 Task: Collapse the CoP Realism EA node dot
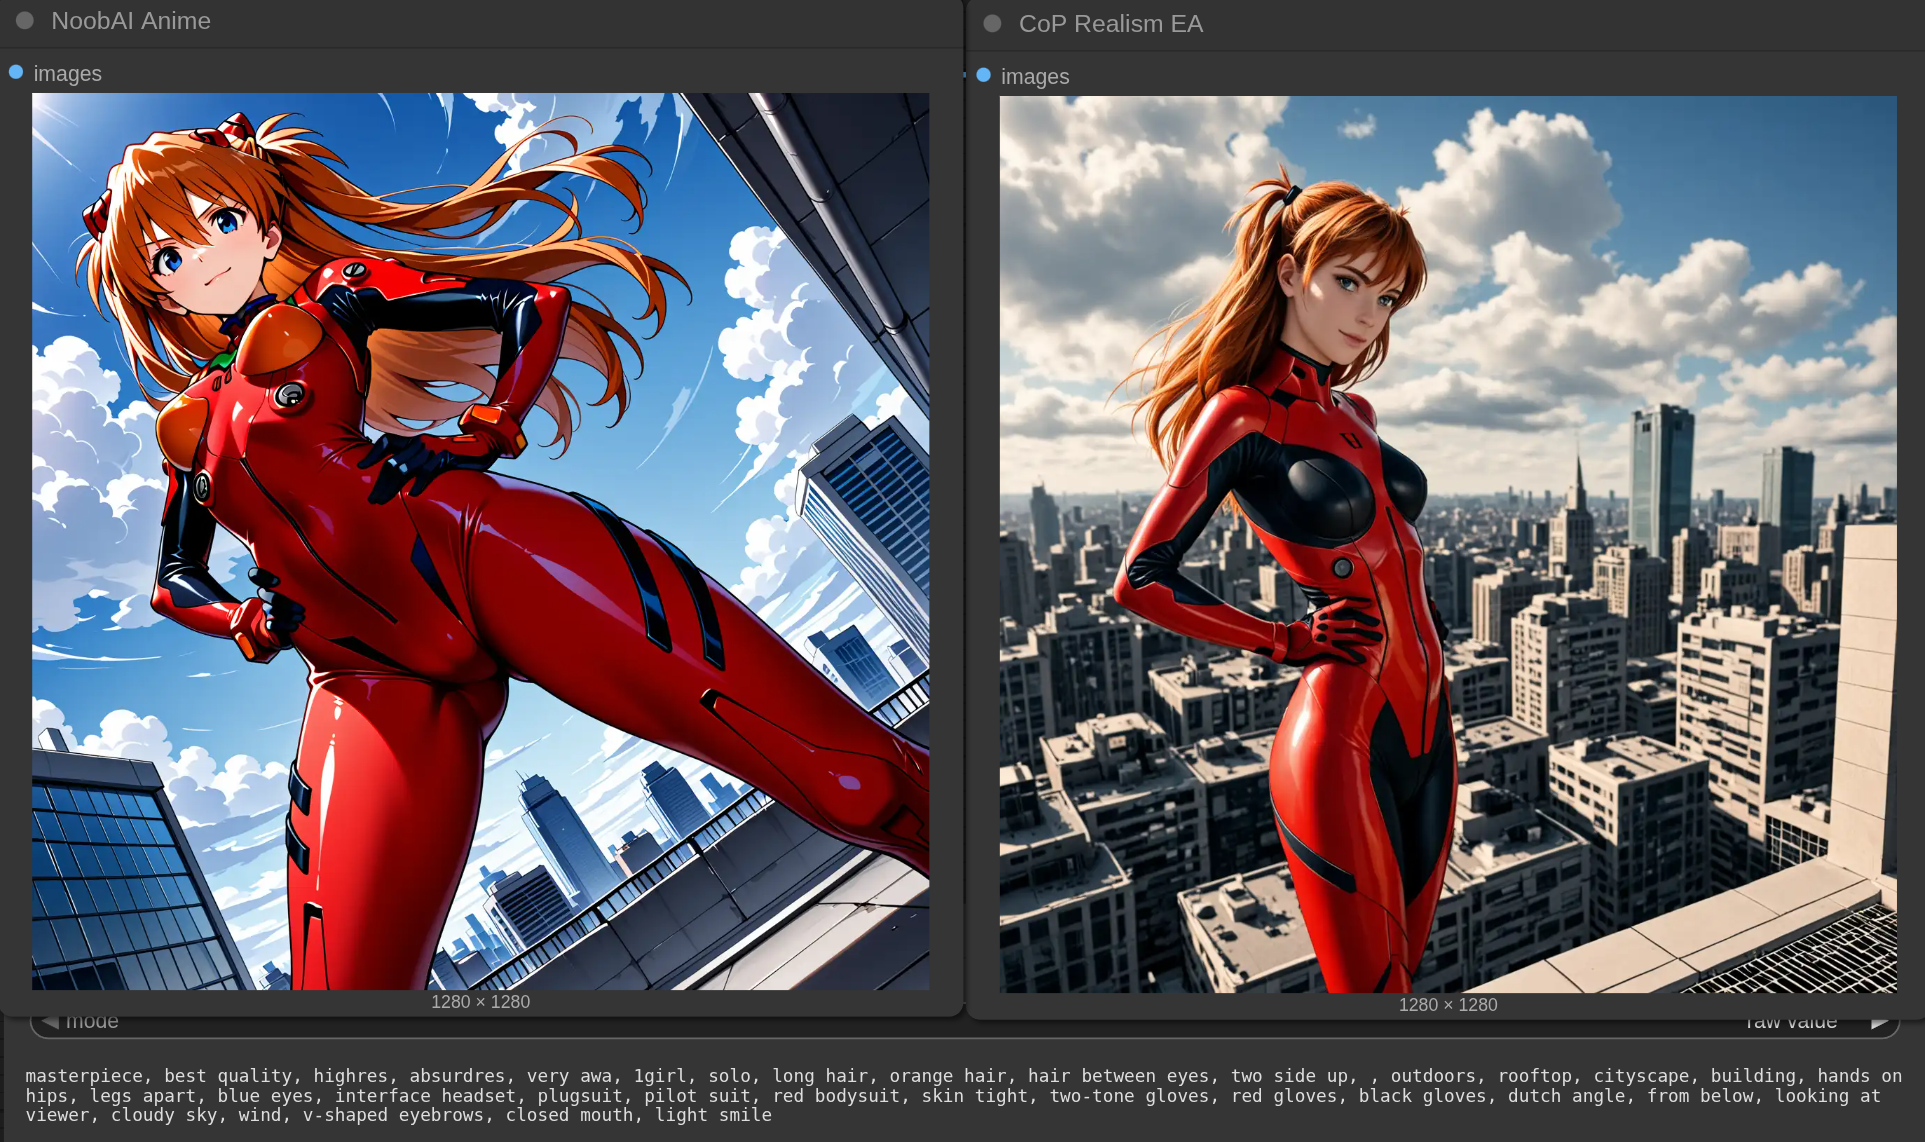coord(992,23)
